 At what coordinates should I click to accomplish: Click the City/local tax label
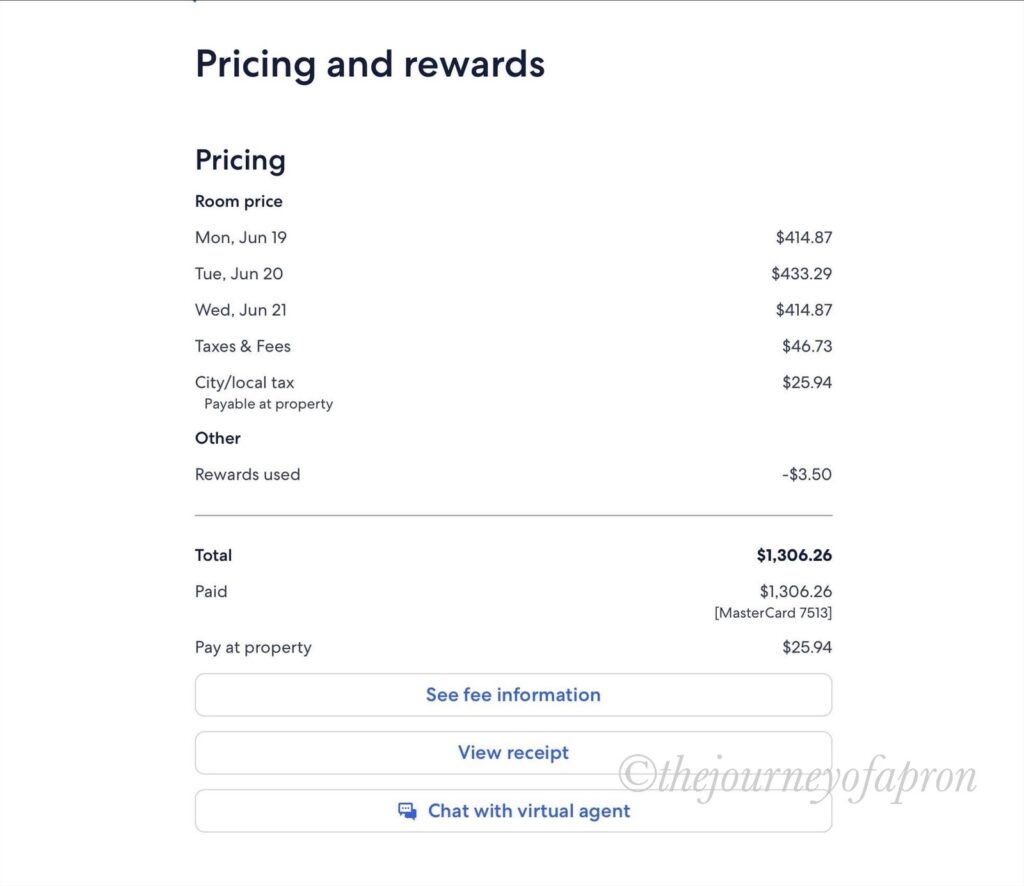pyautogui.click(x=244, y=383)
